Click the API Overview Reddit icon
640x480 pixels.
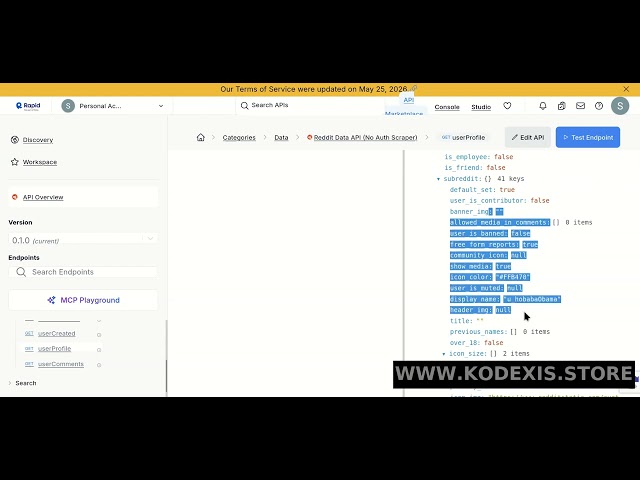15,197
